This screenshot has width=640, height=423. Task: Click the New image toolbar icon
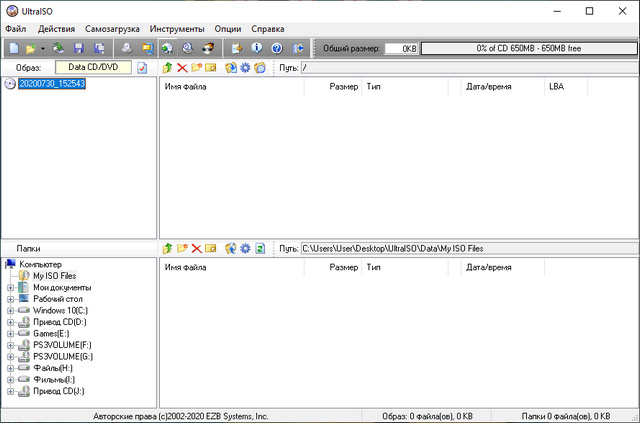click(13, 48)
